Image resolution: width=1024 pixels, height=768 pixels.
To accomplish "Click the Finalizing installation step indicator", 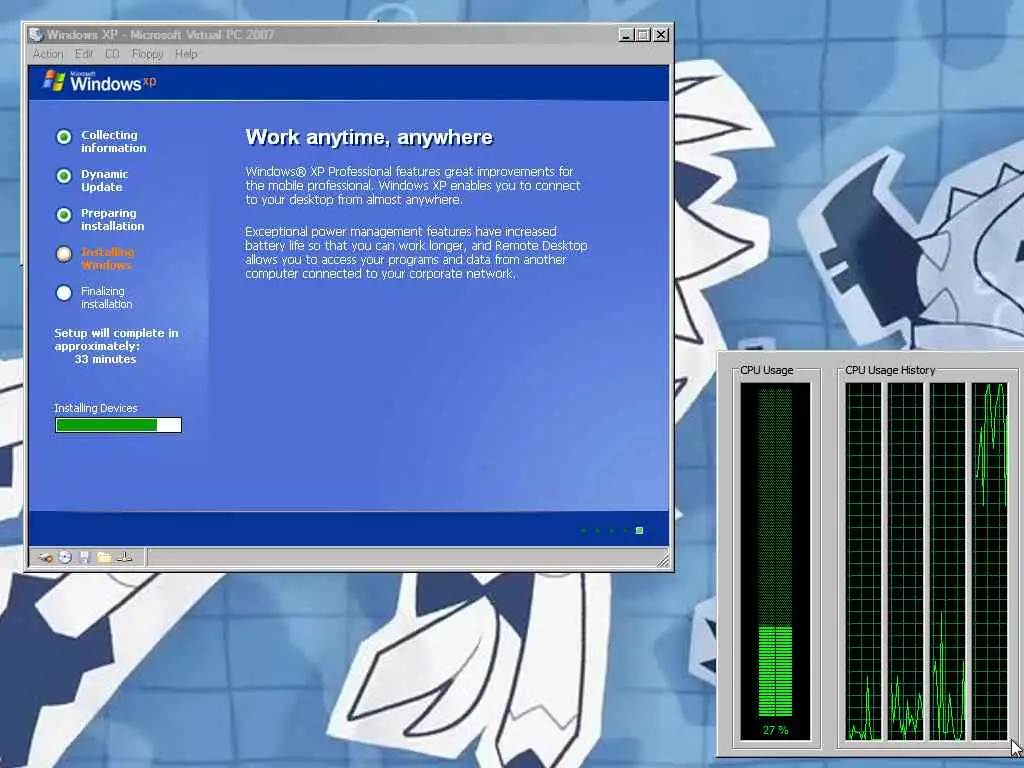I will [63, 293].
